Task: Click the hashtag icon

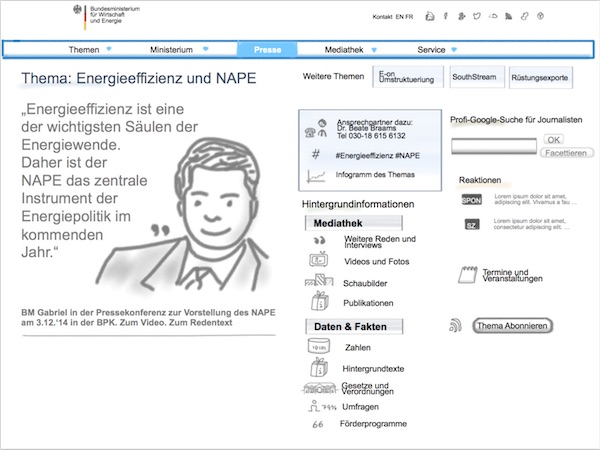Action: pyautogui.click(x=316, y=155)
